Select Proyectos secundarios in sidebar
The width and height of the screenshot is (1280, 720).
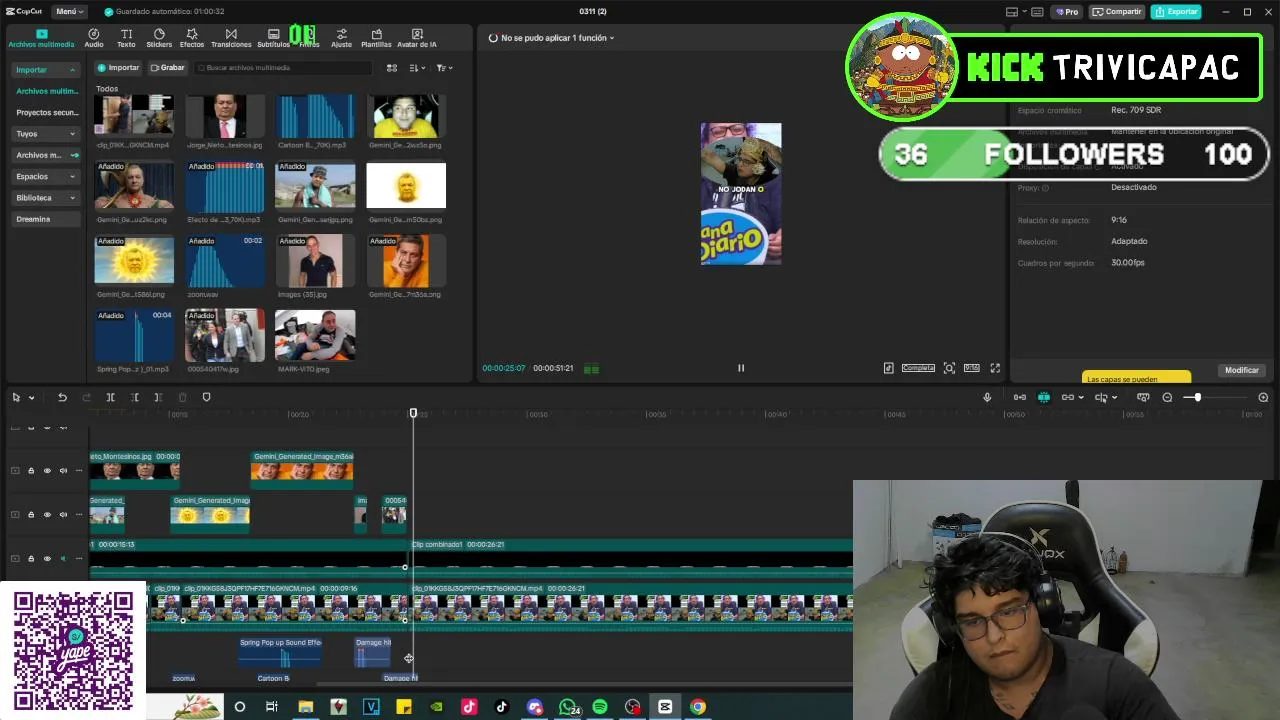pyautogui.click(x=46, y=112)
